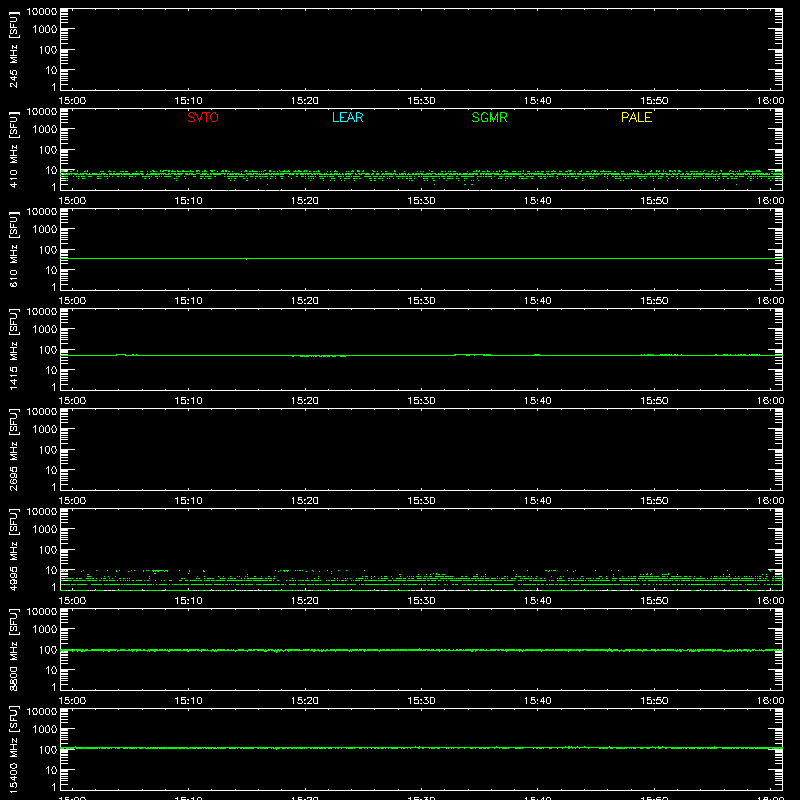This screenshot has width=800, height=800.
Task: Click the green 610 MHz flux trace line
Action: coord(421,259)
